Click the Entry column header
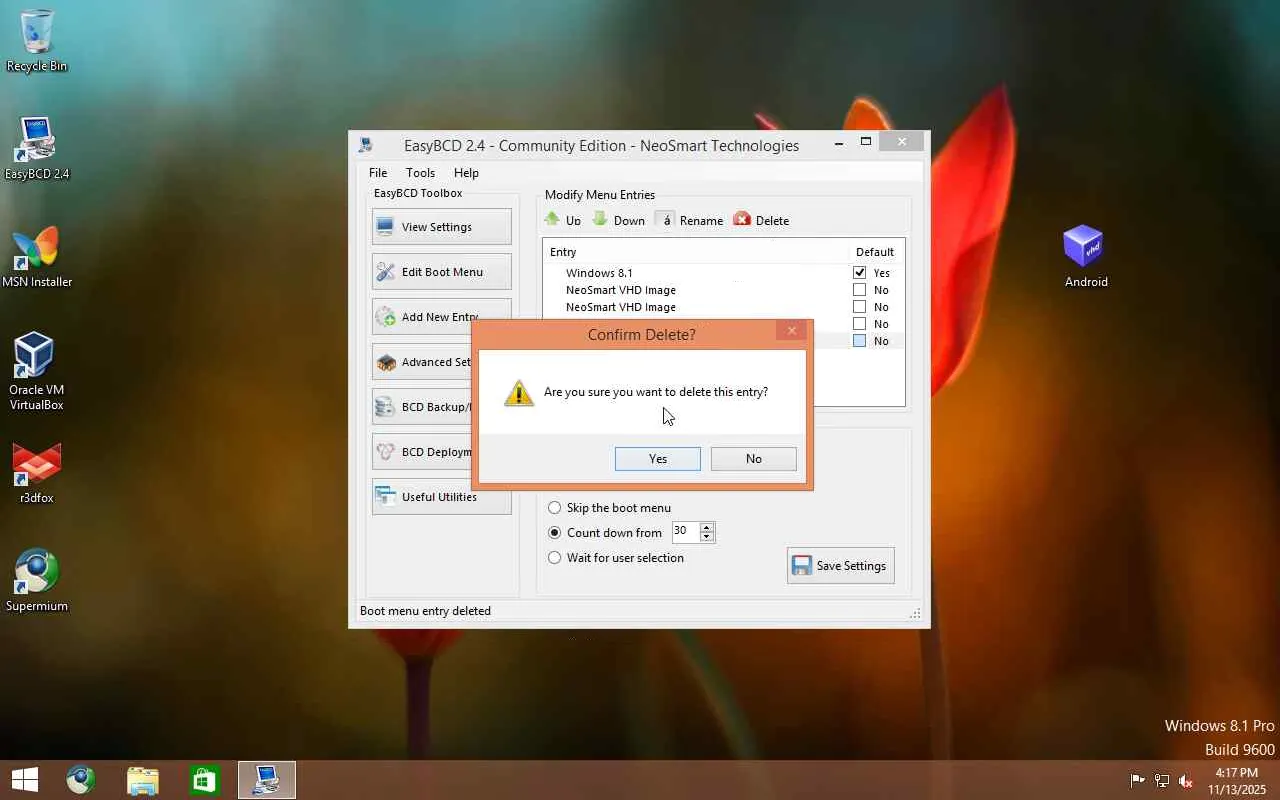 [563, 252]
